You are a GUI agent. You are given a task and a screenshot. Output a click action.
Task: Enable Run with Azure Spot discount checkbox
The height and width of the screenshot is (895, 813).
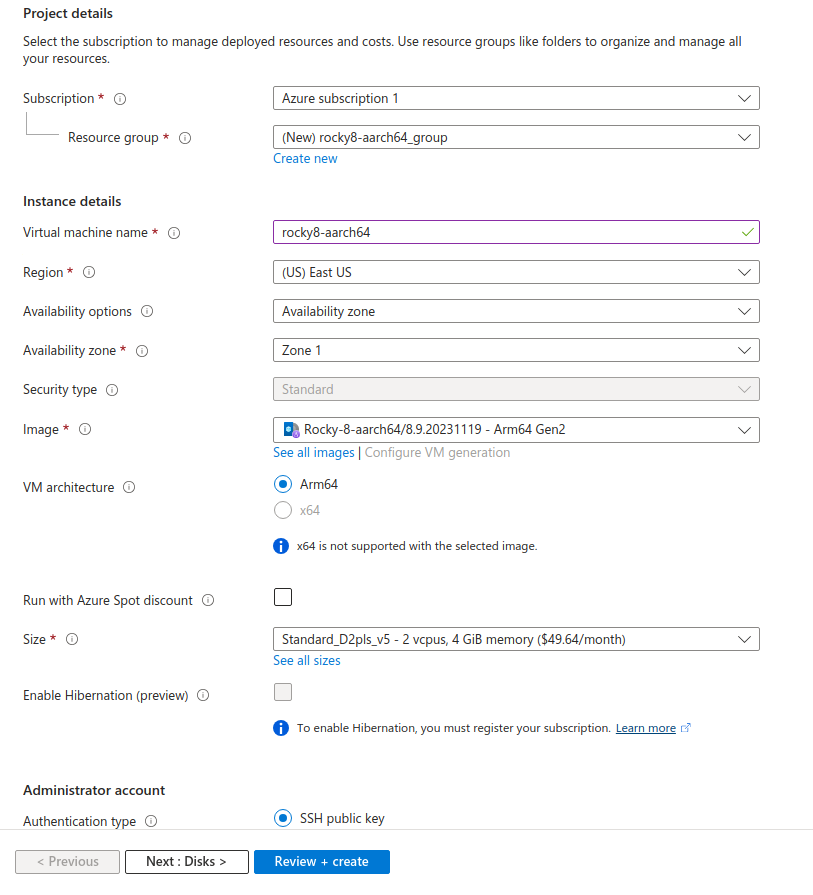point(283,598)
